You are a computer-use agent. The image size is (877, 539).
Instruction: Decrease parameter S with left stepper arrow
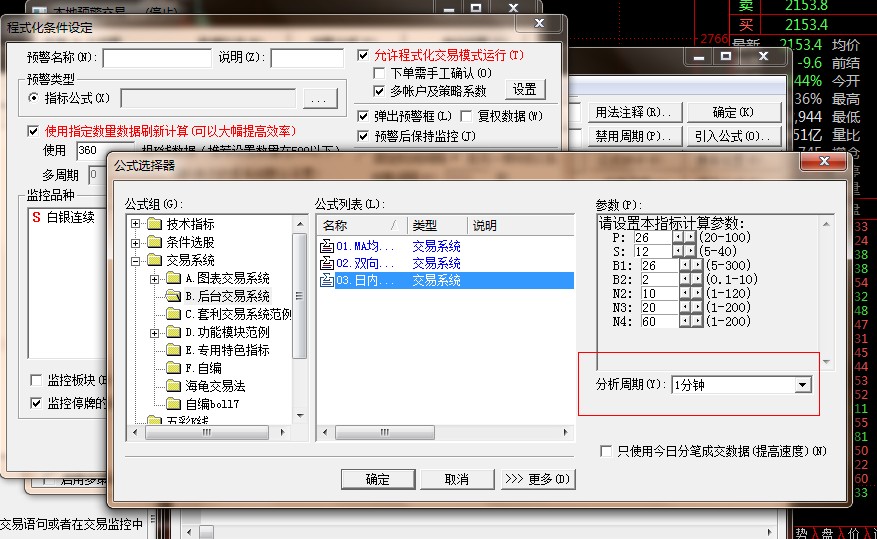tap(678, 251)
